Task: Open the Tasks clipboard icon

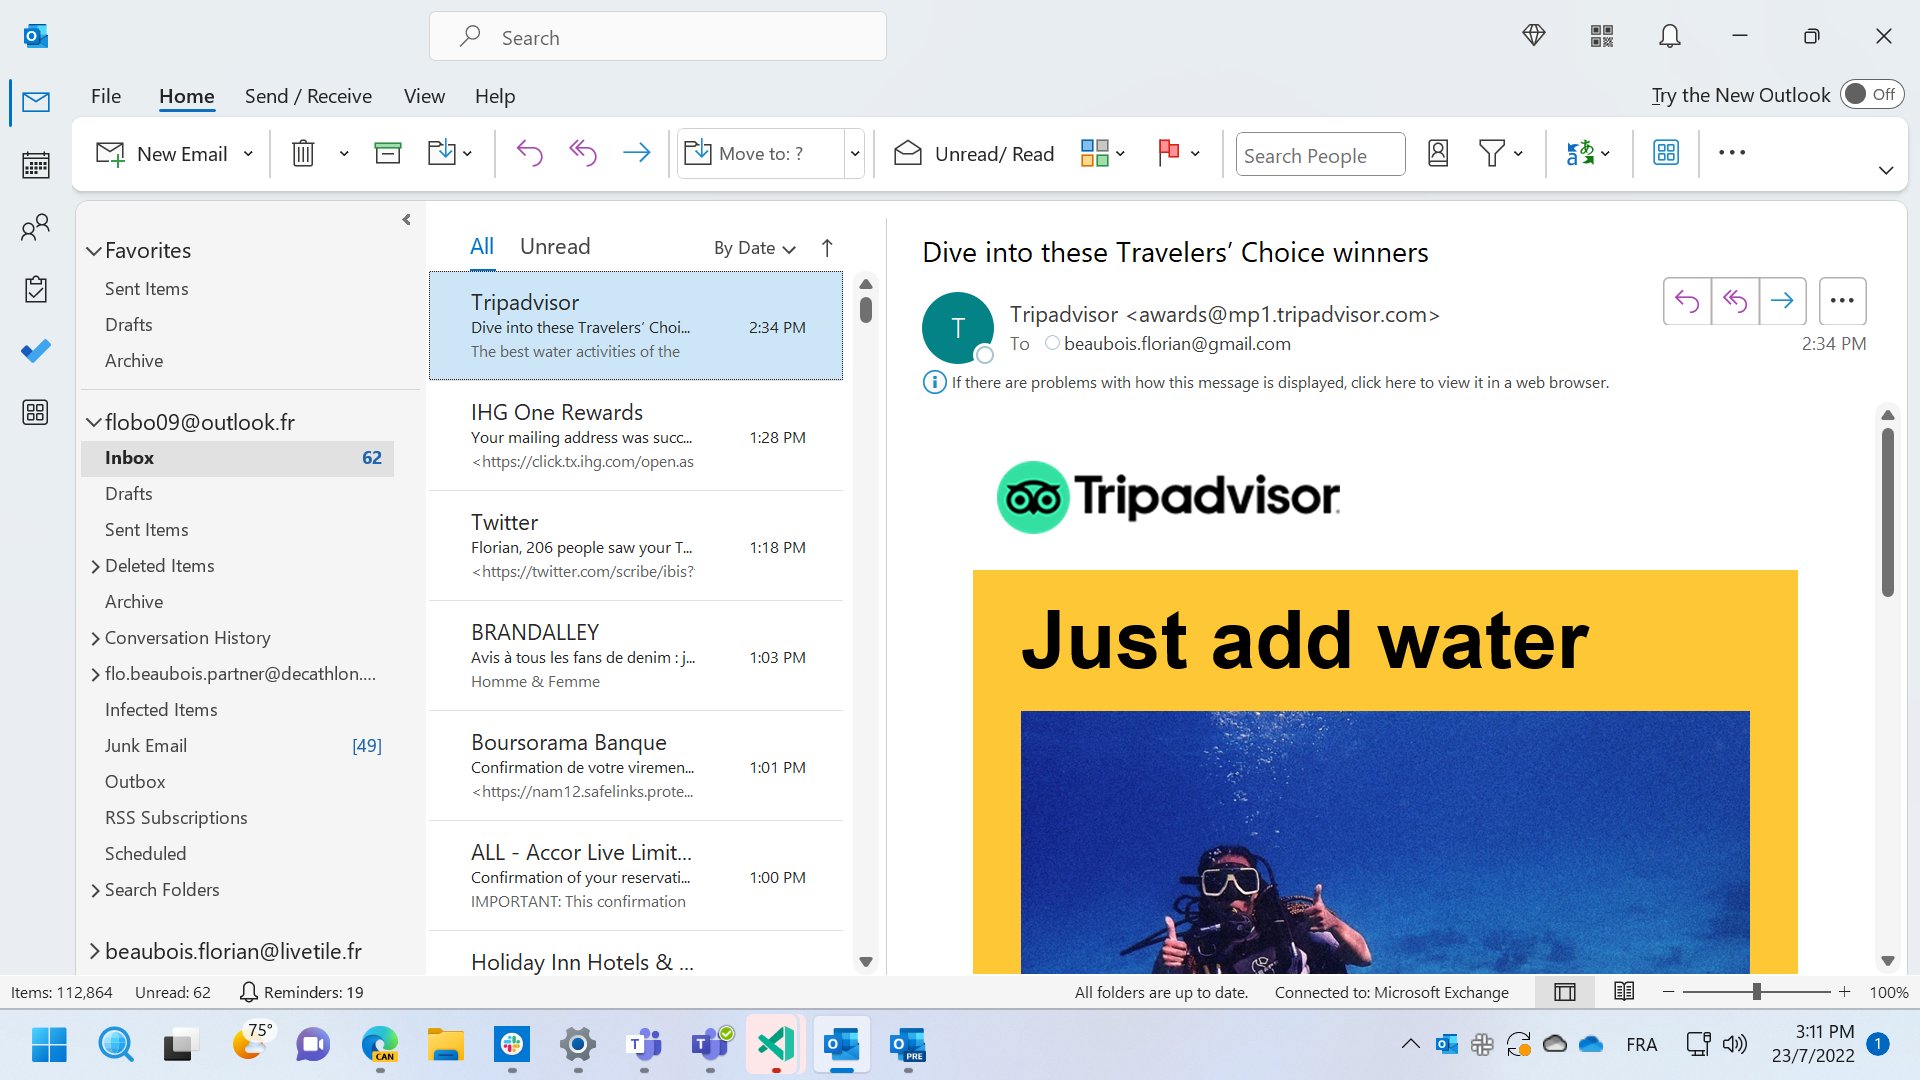Action: pyautogui.click(x=36, y=290)
